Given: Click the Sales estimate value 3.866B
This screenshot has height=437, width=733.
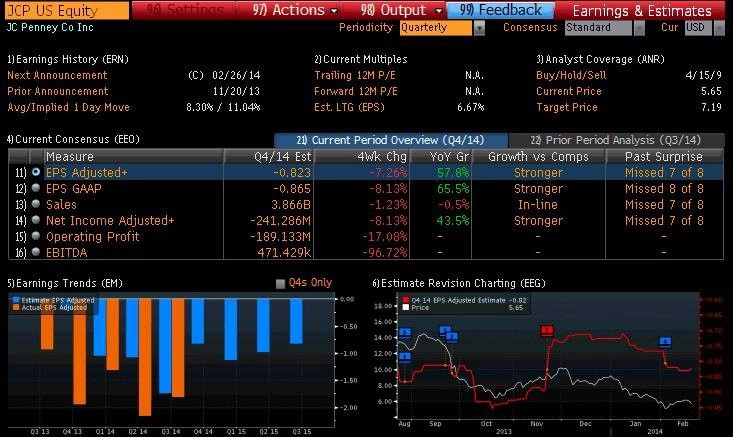Looking at the screenshot, I should (291, 204).
